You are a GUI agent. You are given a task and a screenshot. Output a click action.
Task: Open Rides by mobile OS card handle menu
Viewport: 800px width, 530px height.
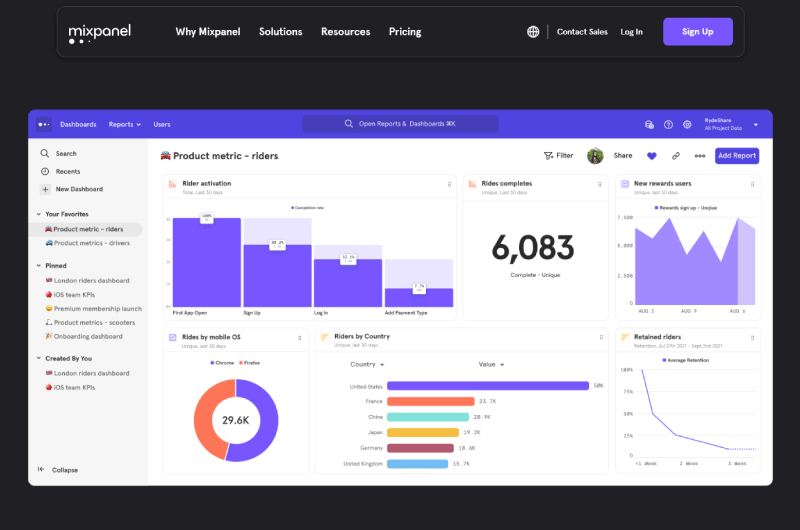[x=300, y=338]
